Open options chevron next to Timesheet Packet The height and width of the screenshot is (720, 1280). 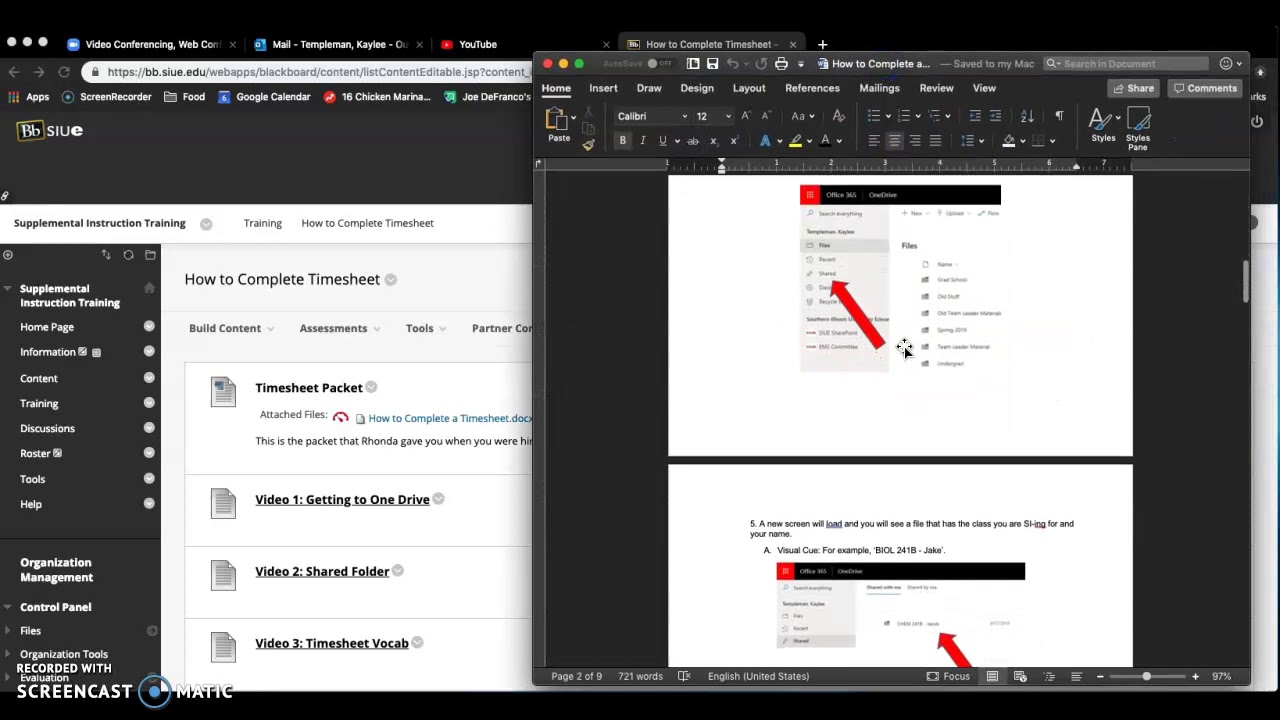pos(371,388)
